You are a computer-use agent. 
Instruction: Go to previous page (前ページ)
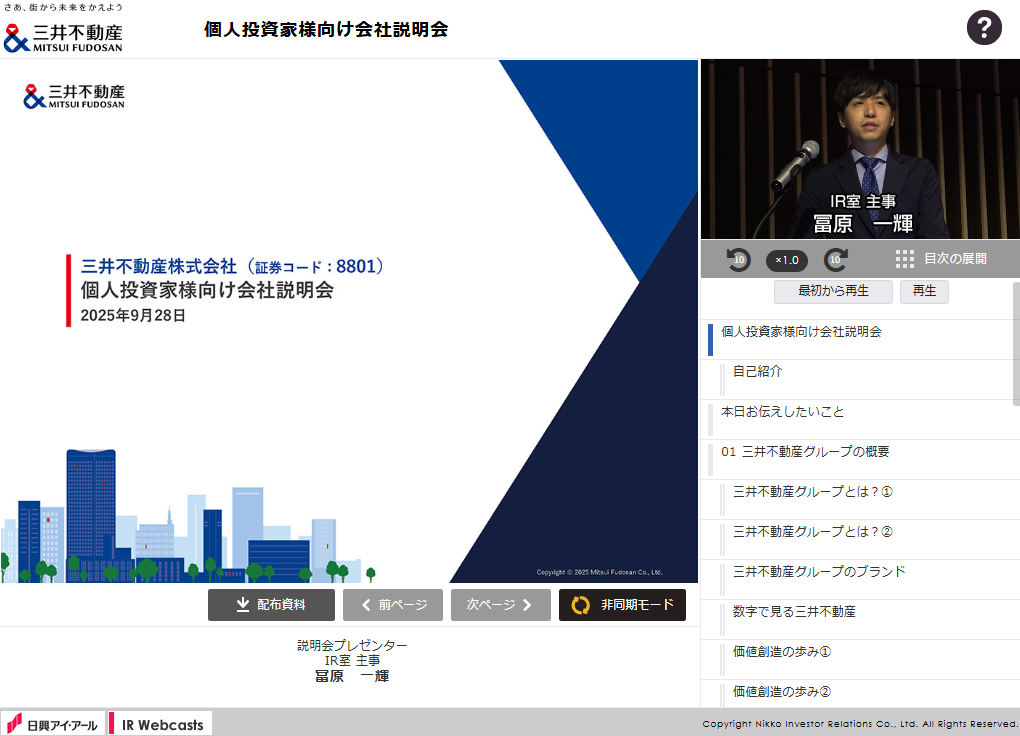click(x=393, y=605)
